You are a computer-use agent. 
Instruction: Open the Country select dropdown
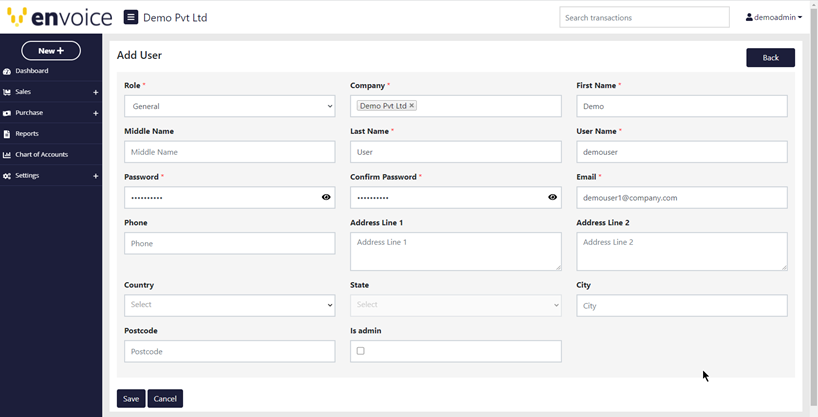(x=229, y=305)
